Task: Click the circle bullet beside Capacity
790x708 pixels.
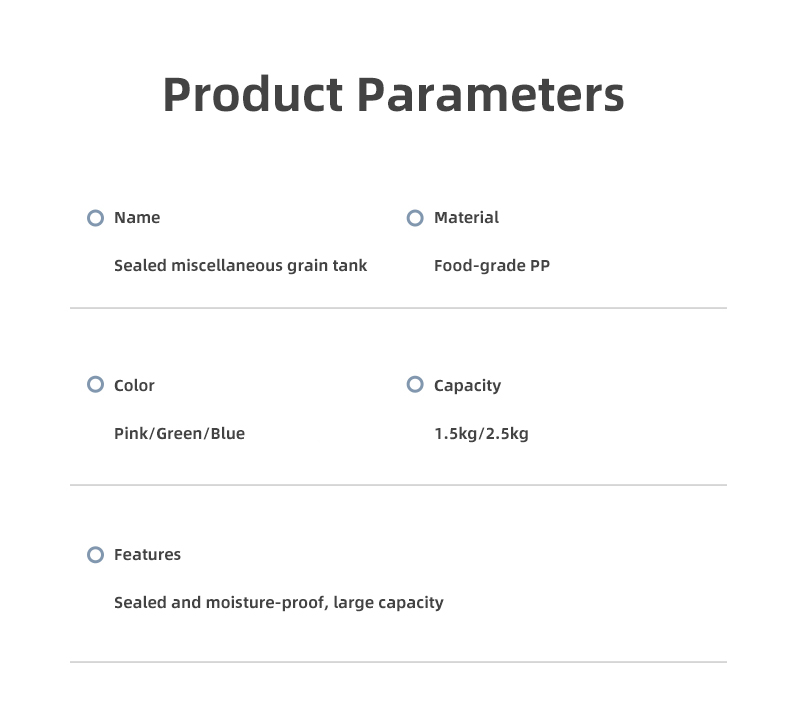Action: click(415, 385)
